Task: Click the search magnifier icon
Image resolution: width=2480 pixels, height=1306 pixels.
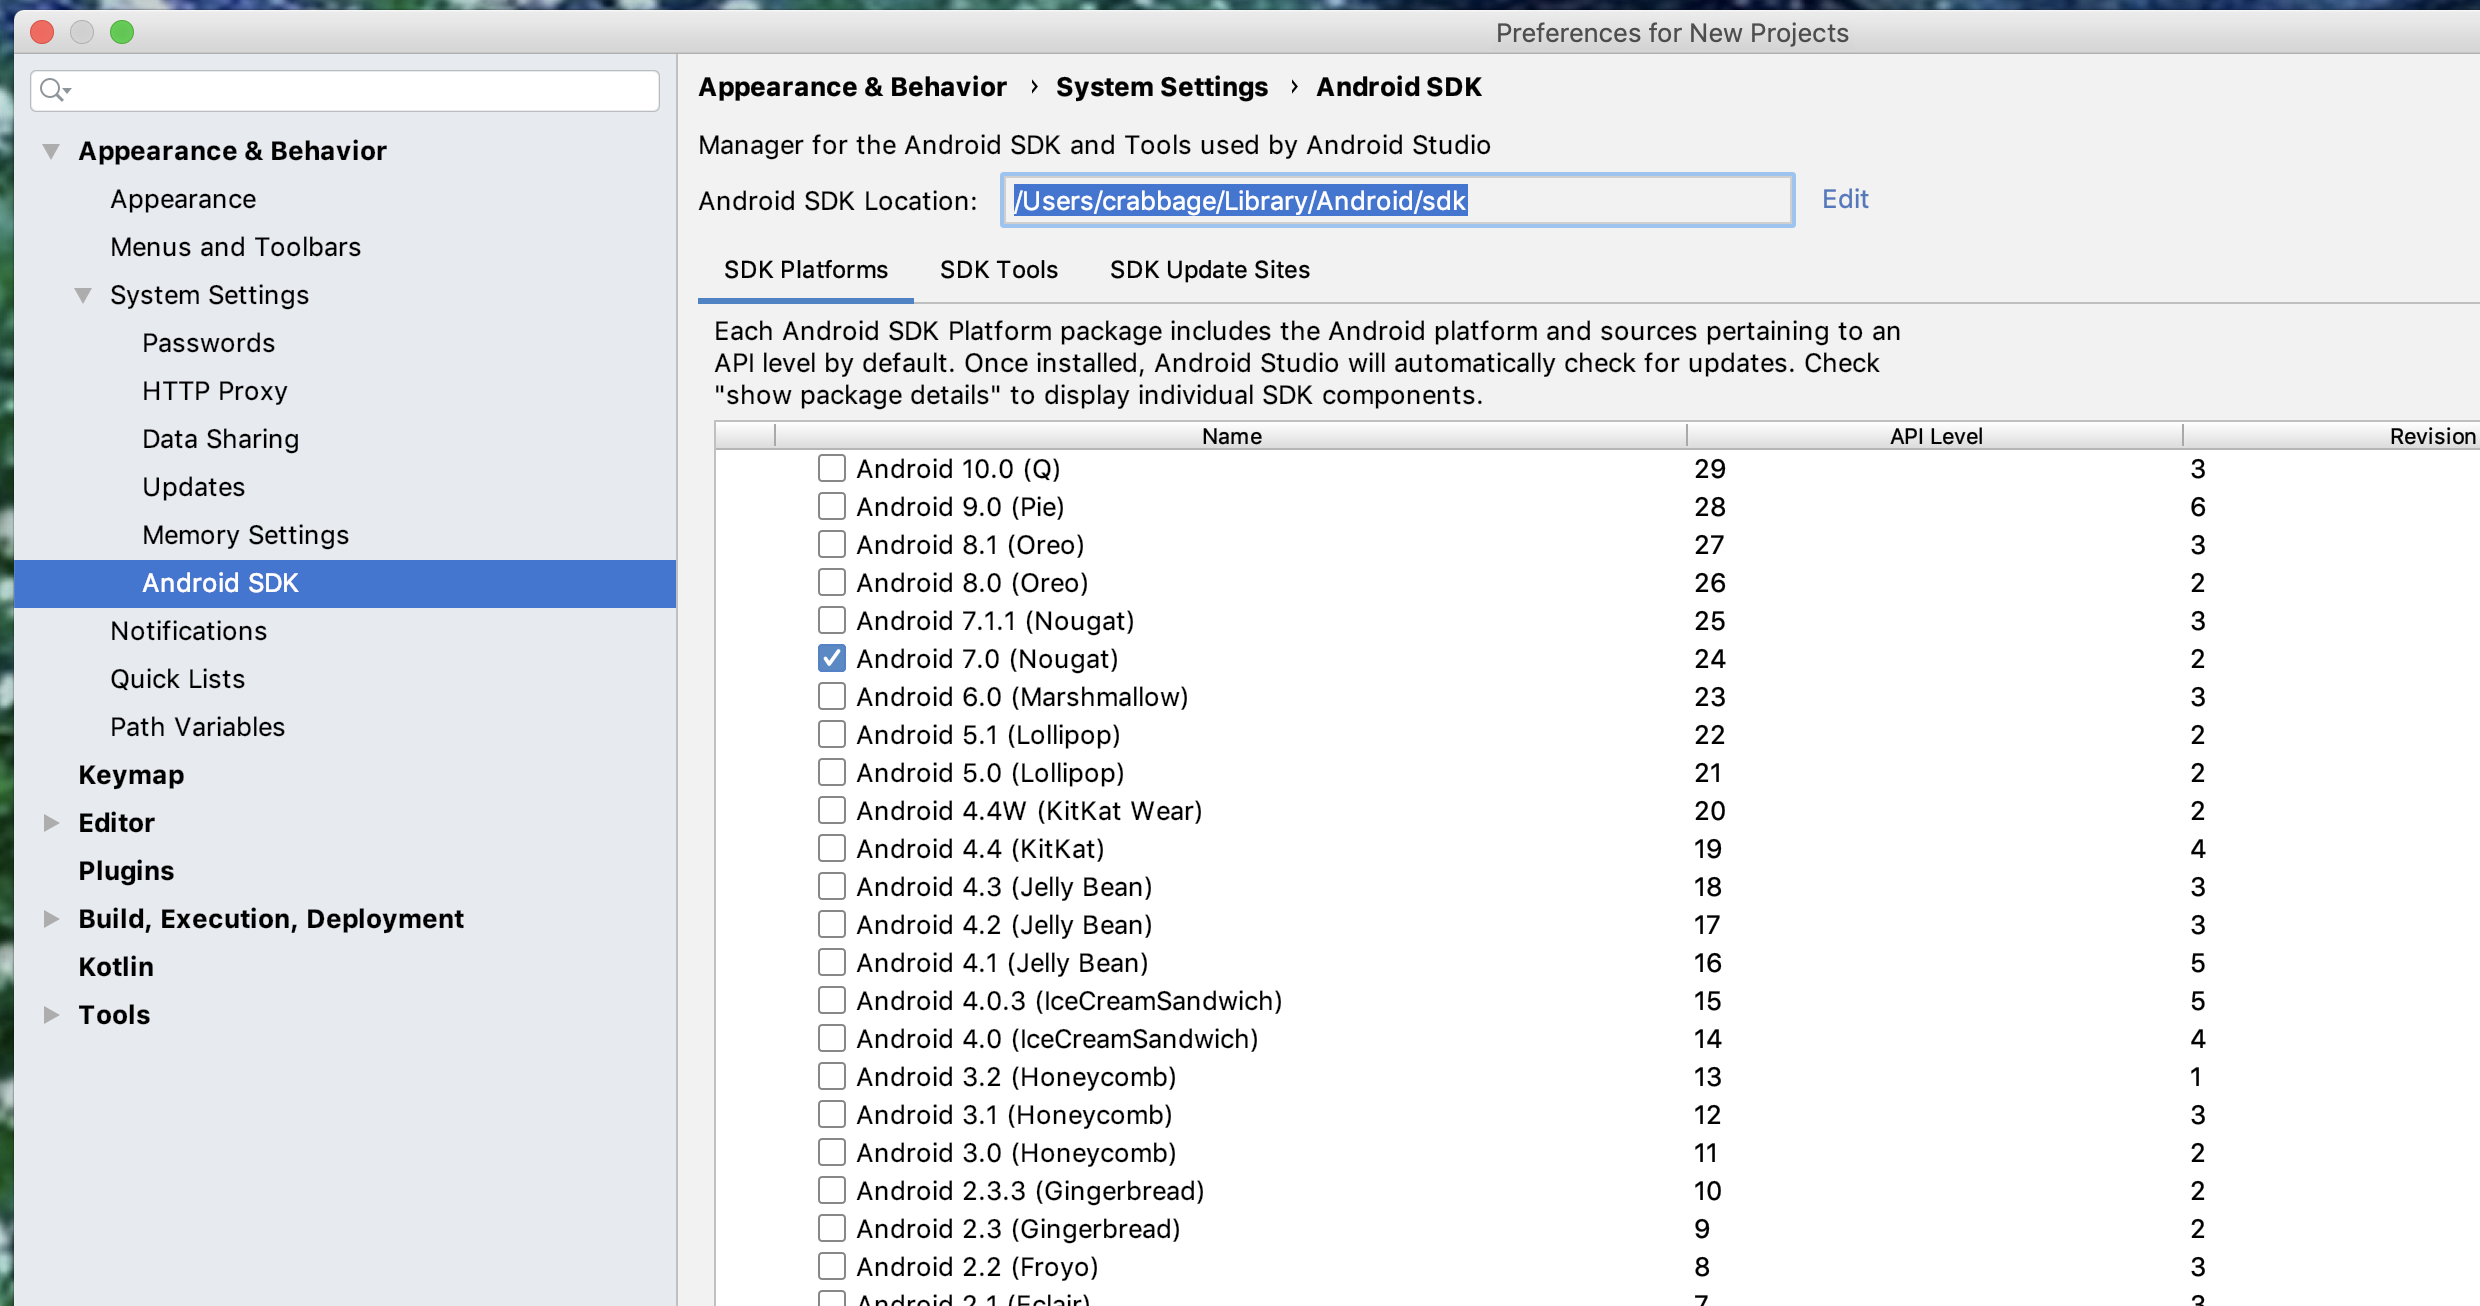Action: 52,90
